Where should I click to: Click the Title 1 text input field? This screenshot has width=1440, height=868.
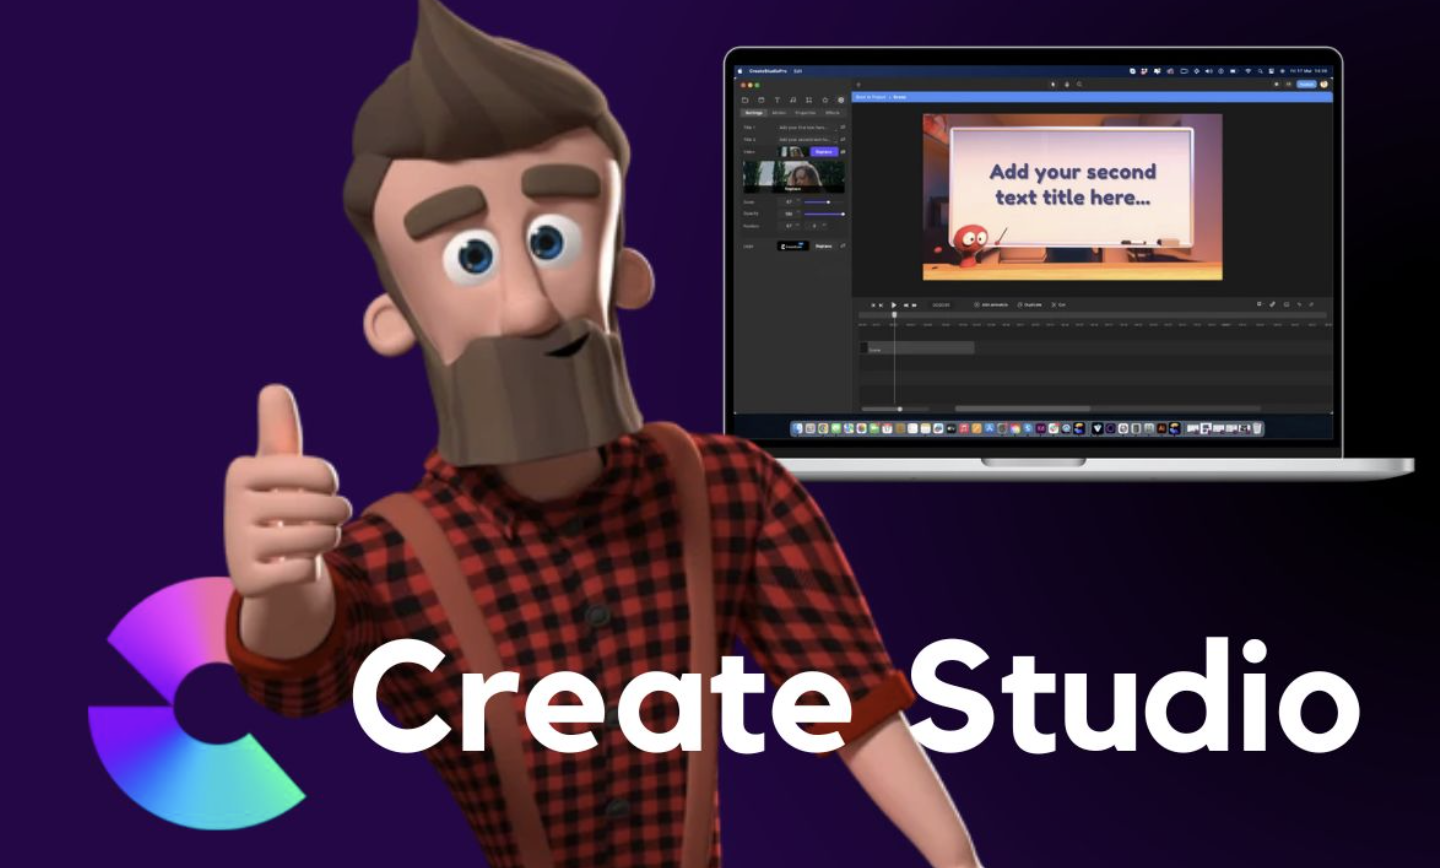pyautogui.click(x=806, y=127)
